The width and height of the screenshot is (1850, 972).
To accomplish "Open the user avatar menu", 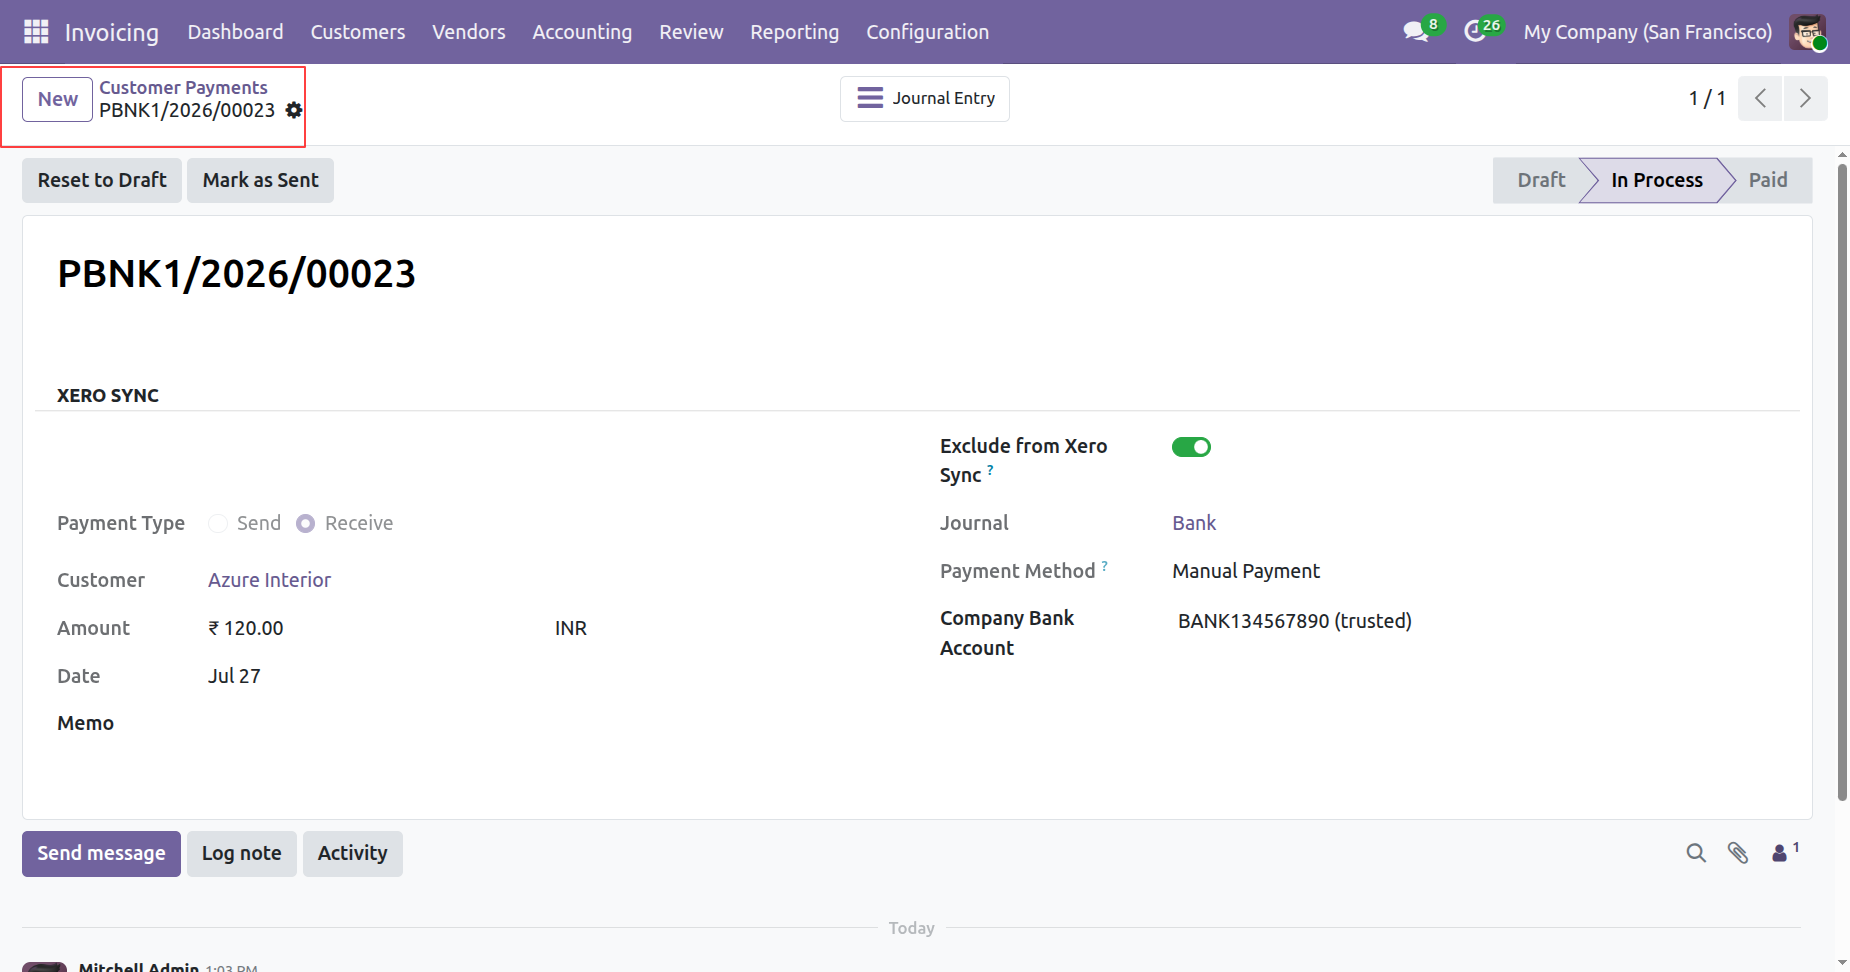I will click(x=1808, y=32).
